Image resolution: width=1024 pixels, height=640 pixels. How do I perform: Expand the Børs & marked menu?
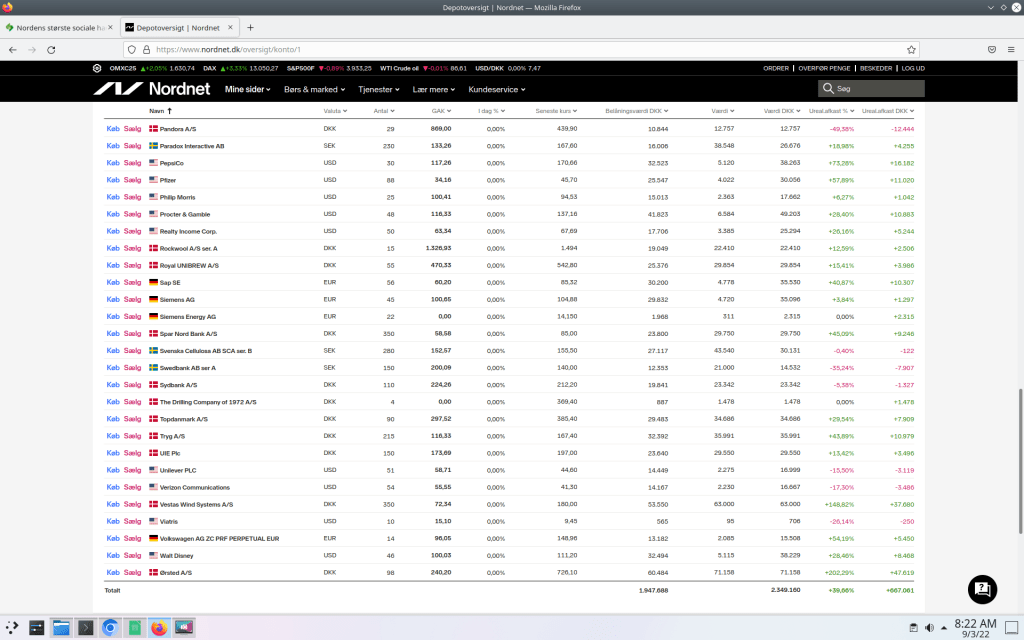coord(314,89)
